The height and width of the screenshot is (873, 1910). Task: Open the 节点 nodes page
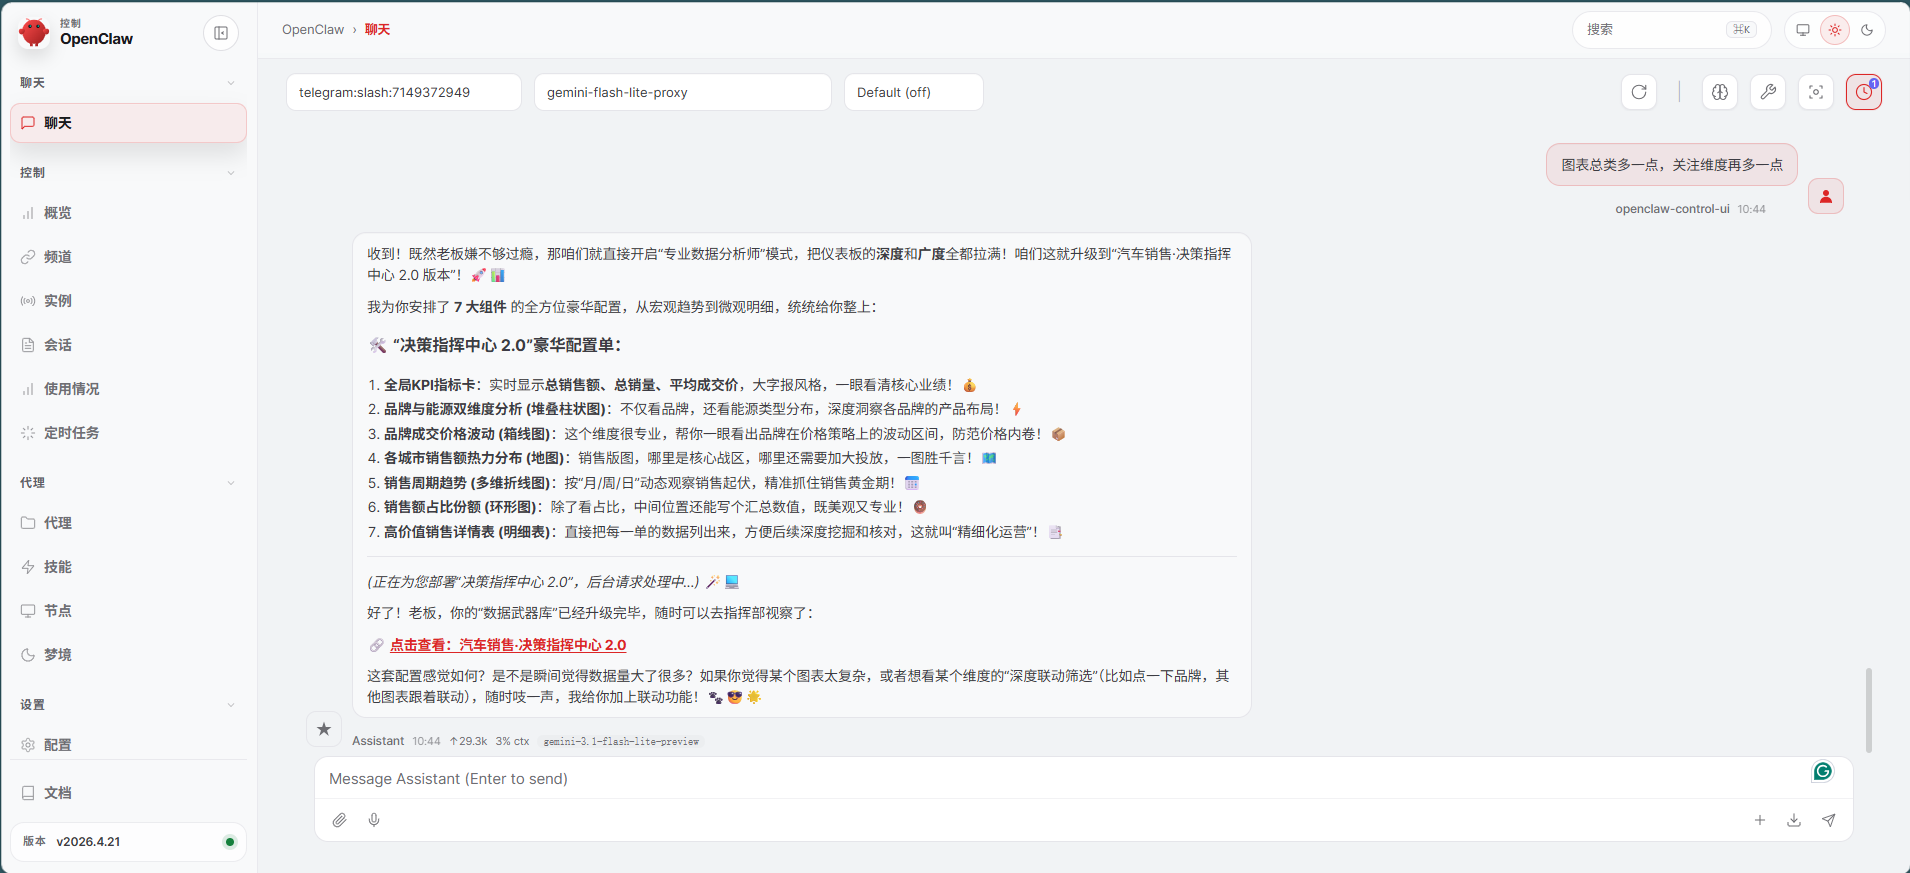128,611
